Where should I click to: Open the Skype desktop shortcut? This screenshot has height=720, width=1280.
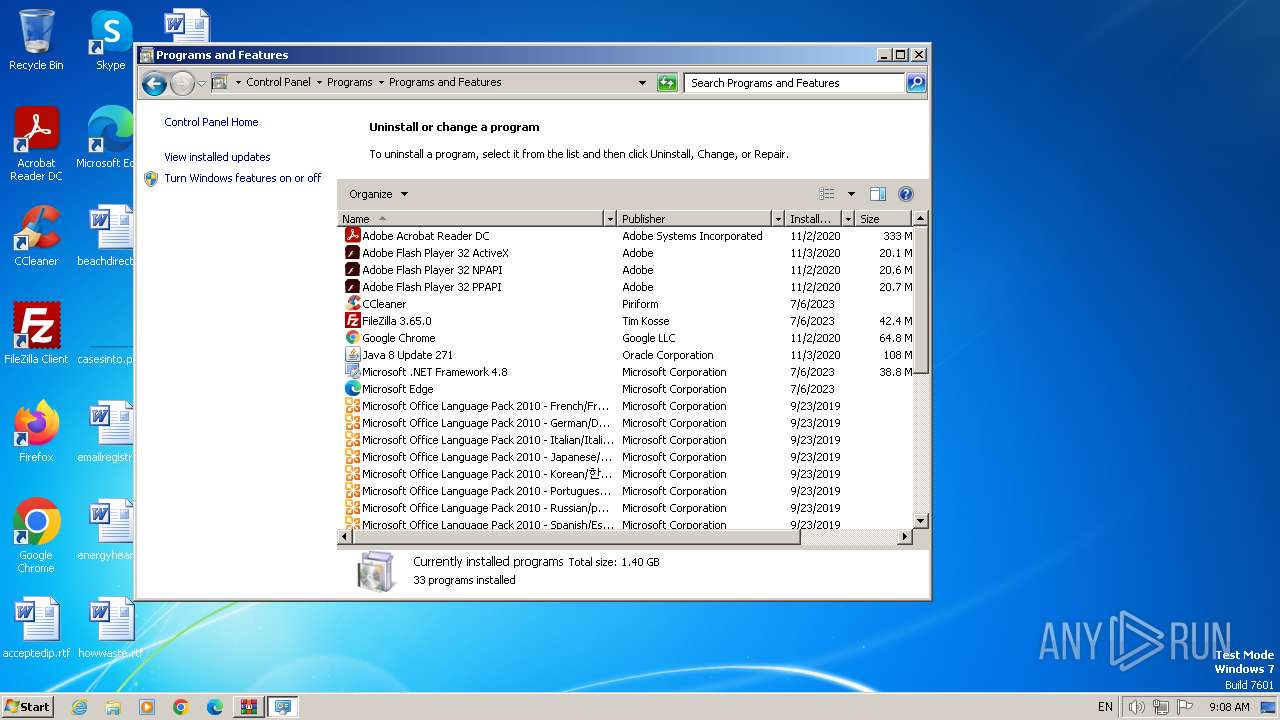[x=110, y=40]
